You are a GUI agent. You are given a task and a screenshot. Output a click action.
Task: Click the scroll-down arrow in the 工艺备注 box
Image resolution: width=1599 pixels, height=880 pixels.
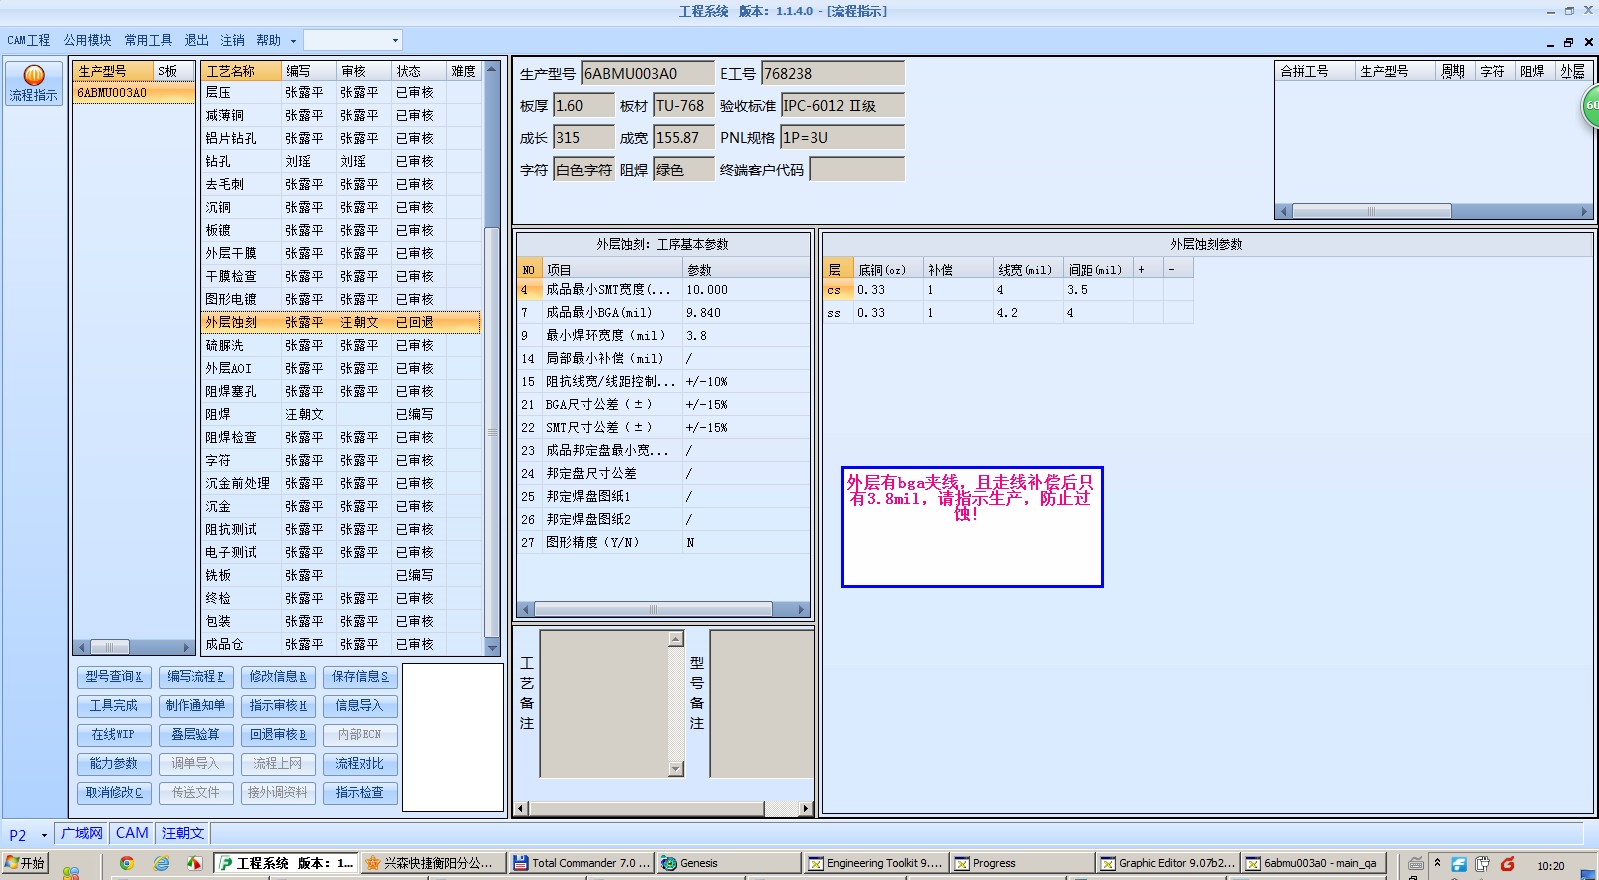point(675,768)
